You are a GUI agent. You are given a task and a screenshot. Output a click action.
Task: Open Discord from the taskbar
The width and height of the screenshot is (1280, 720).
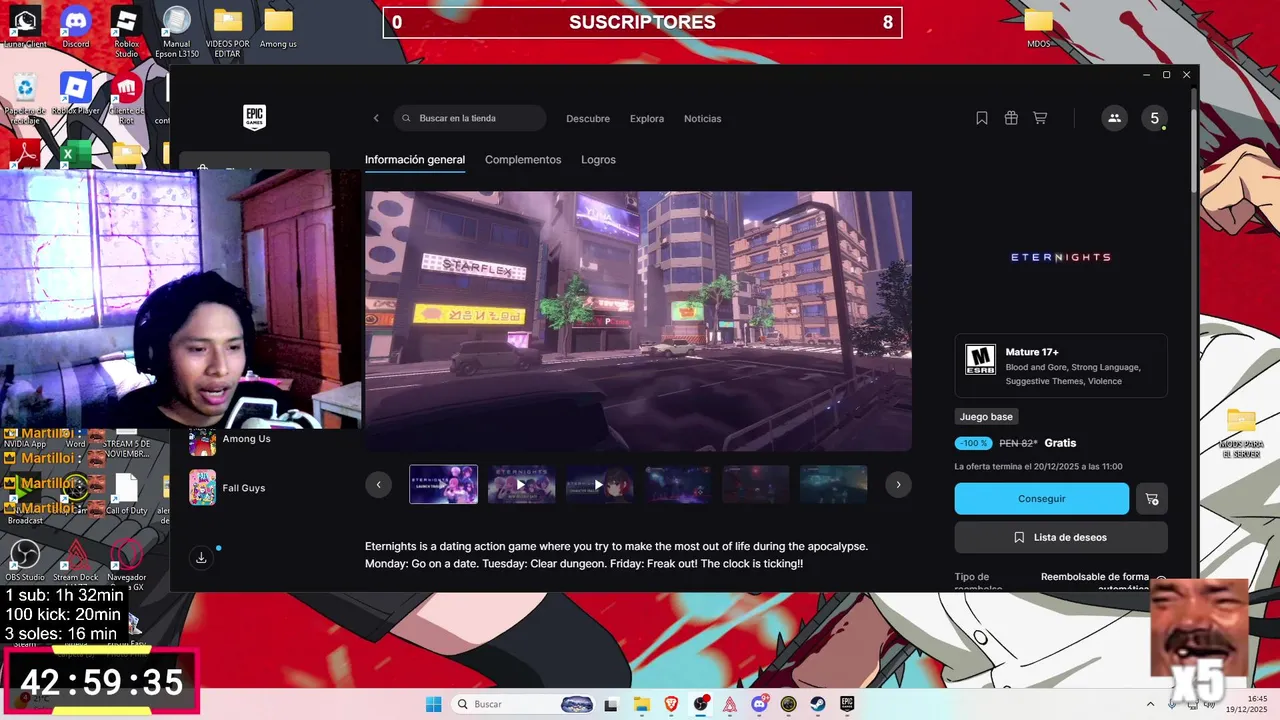[759, 704]
